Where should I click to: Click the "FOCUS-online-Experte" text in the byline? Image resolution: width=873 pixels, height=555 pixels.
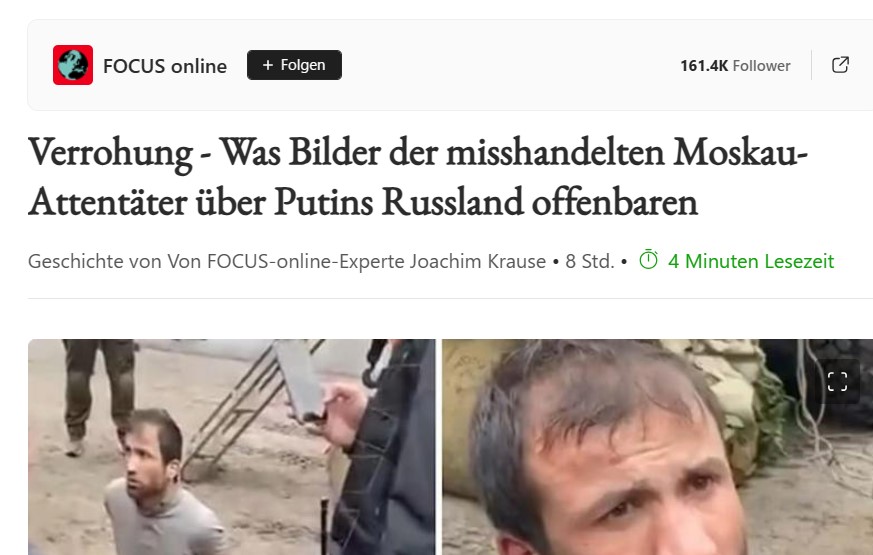[x=306, y=261]
